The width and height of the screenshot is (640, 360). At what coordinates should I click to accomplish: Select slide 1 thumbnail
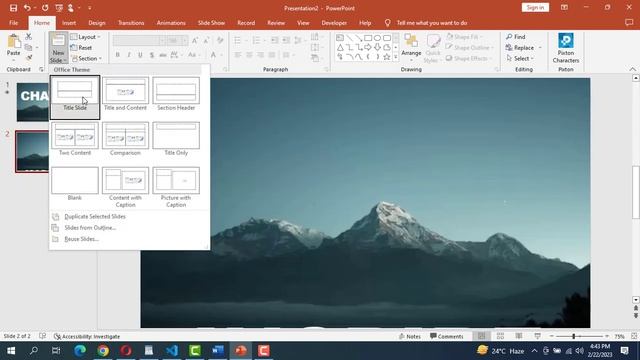click(x=33, y=102)
